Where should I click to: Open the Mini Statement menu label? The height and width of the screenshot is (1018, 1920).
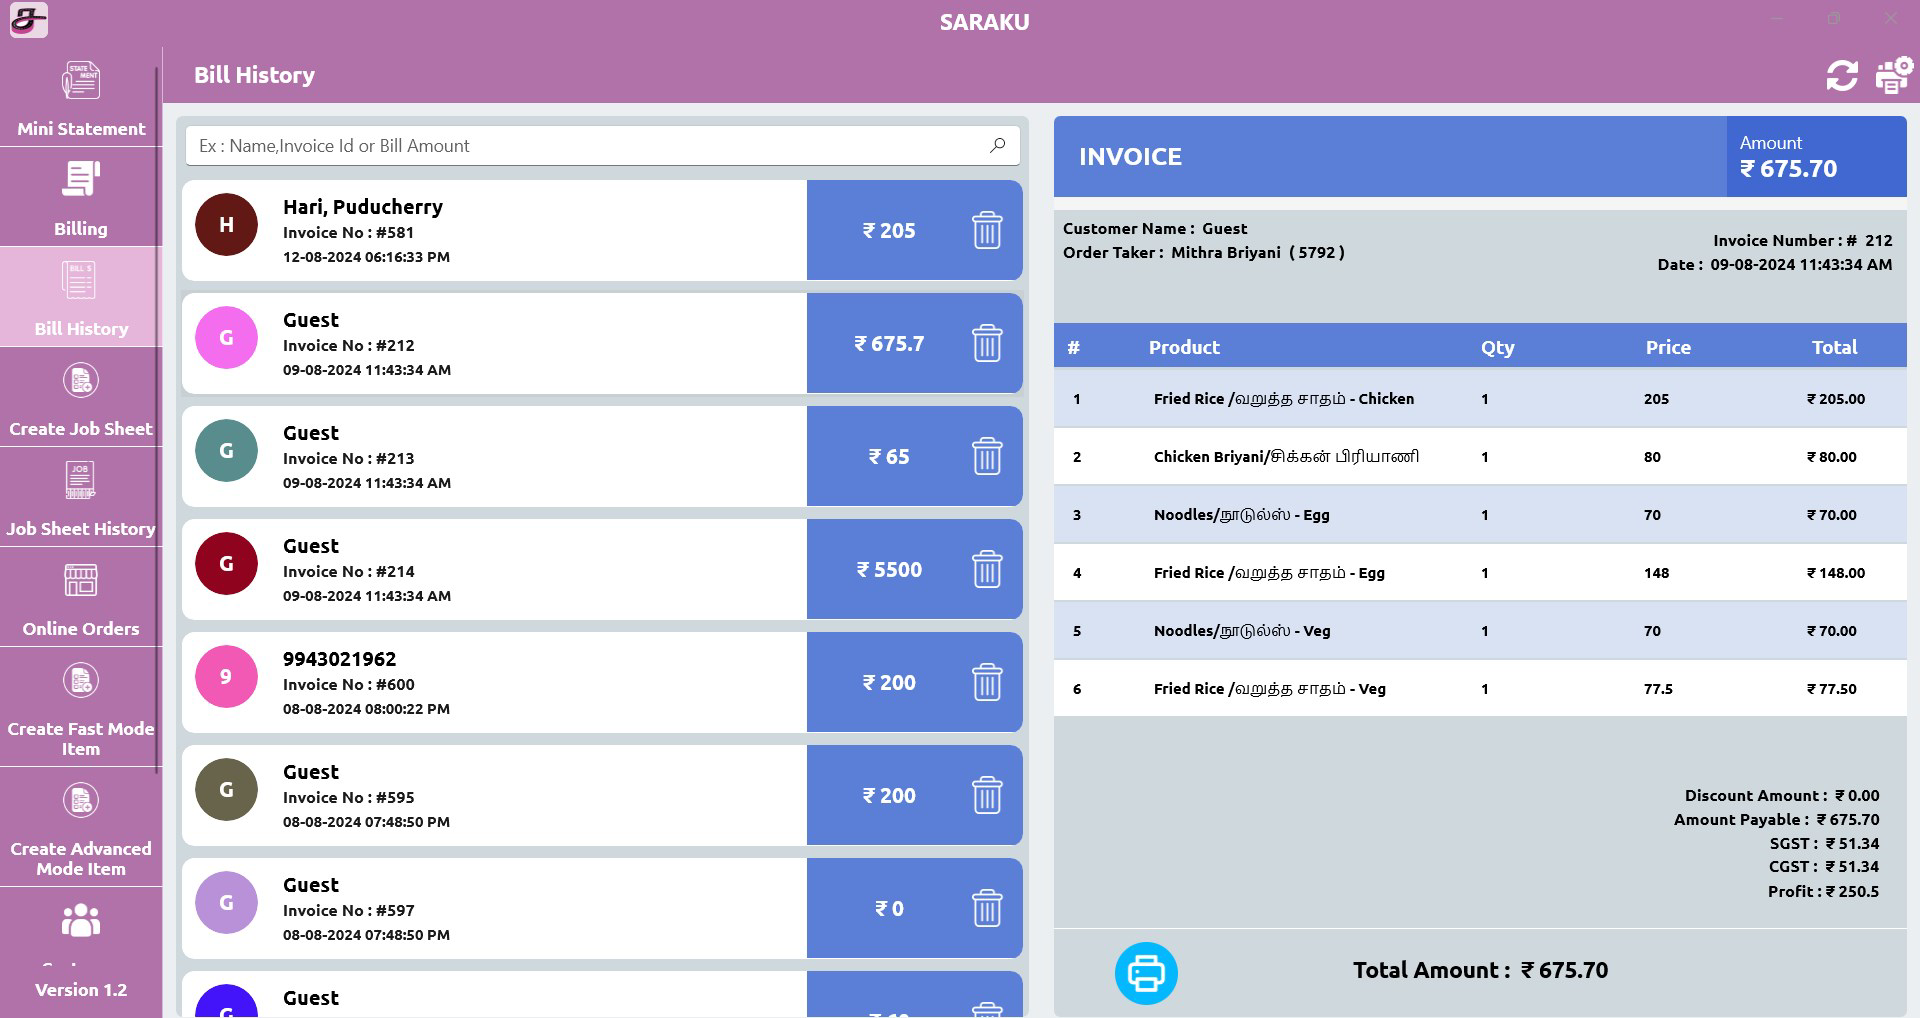click(x=81, y=129)
